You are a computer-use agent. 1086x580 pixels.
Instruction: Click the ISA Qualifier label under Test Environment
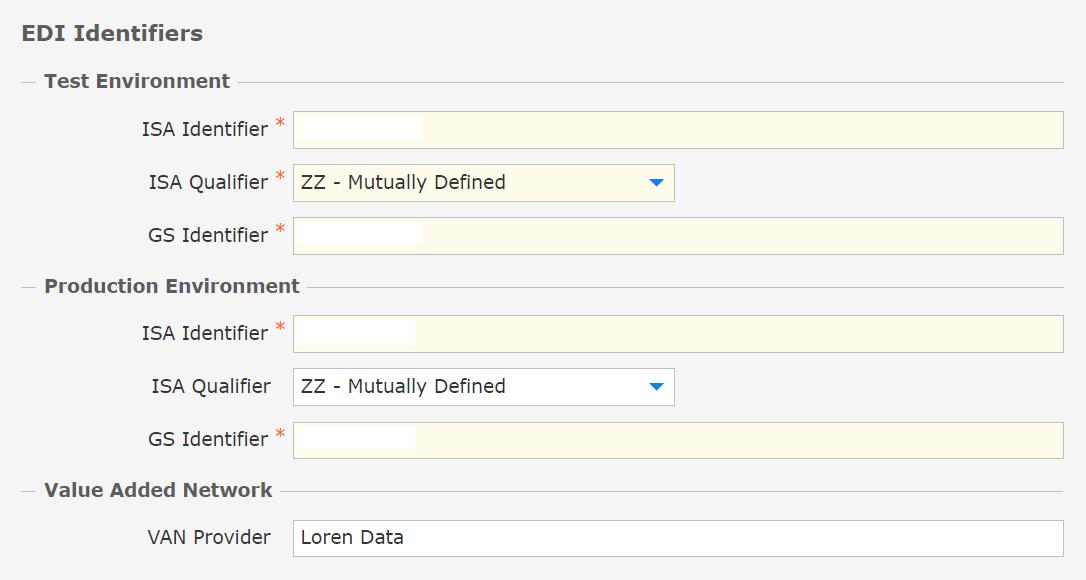pyautogui.click(x=208, y=183)
